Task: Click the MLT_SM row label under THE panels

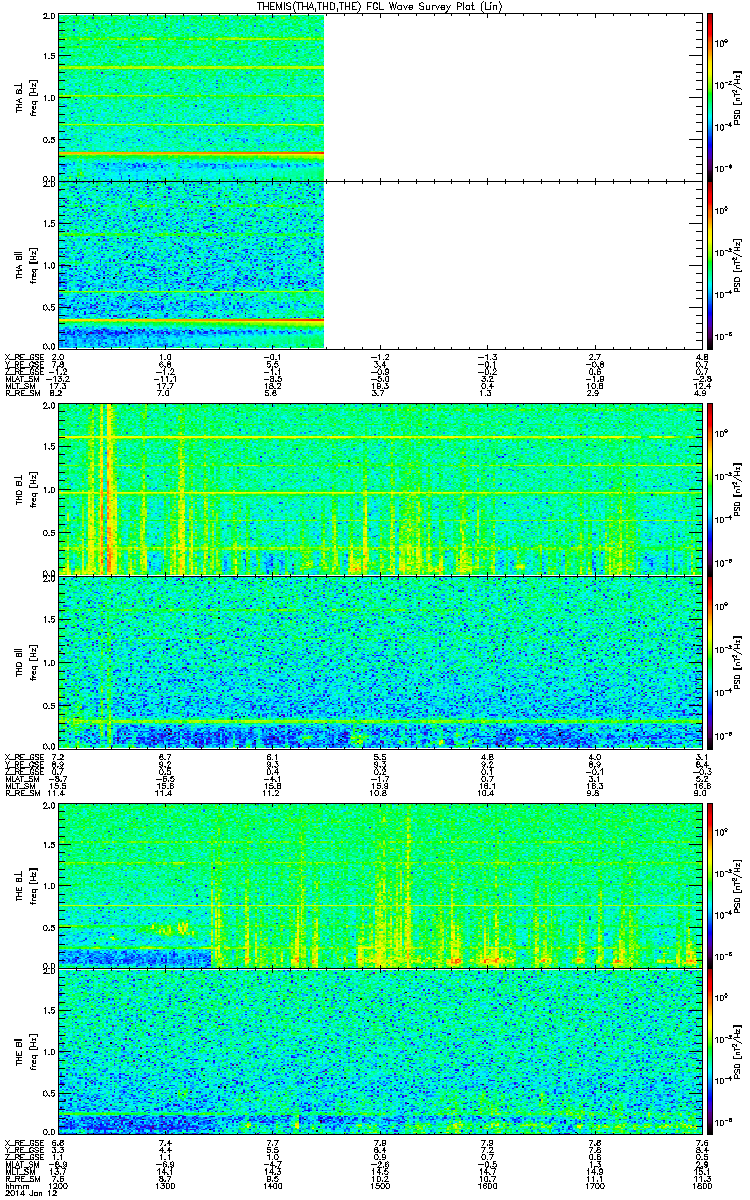Action: 18,1171
